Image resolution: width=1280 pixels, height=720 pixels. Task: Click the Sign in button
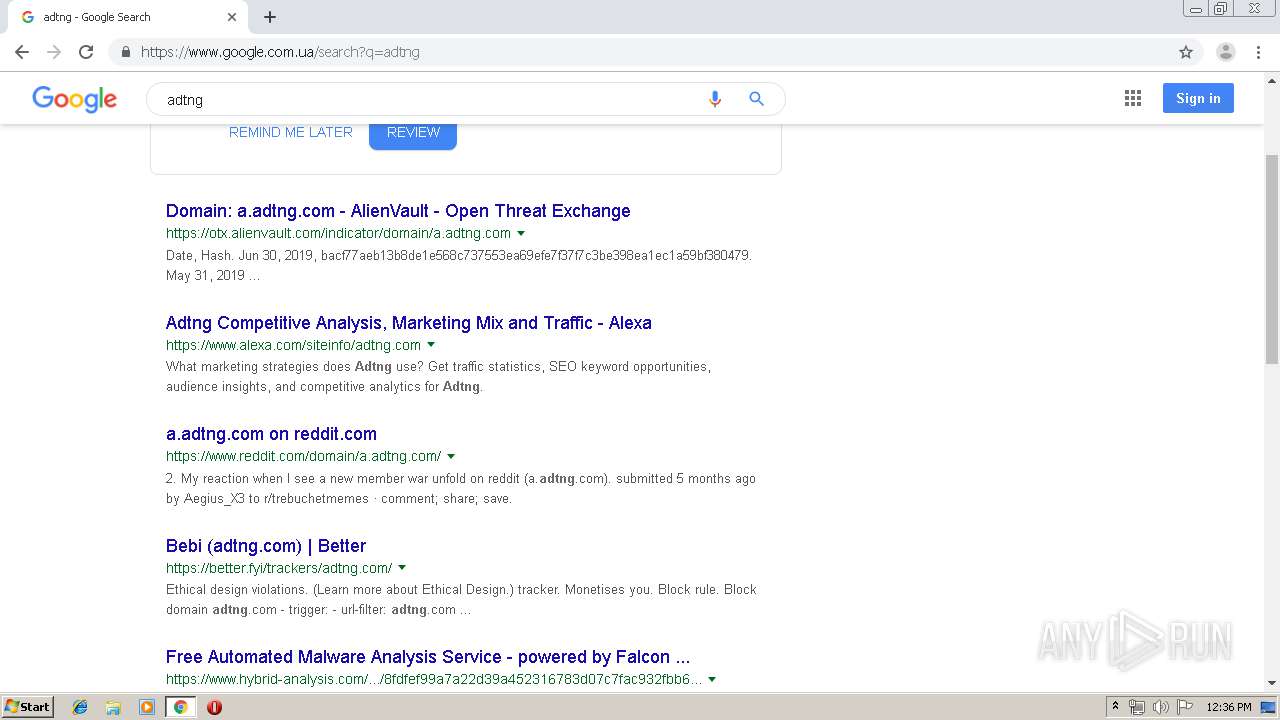coord(1198,98)
